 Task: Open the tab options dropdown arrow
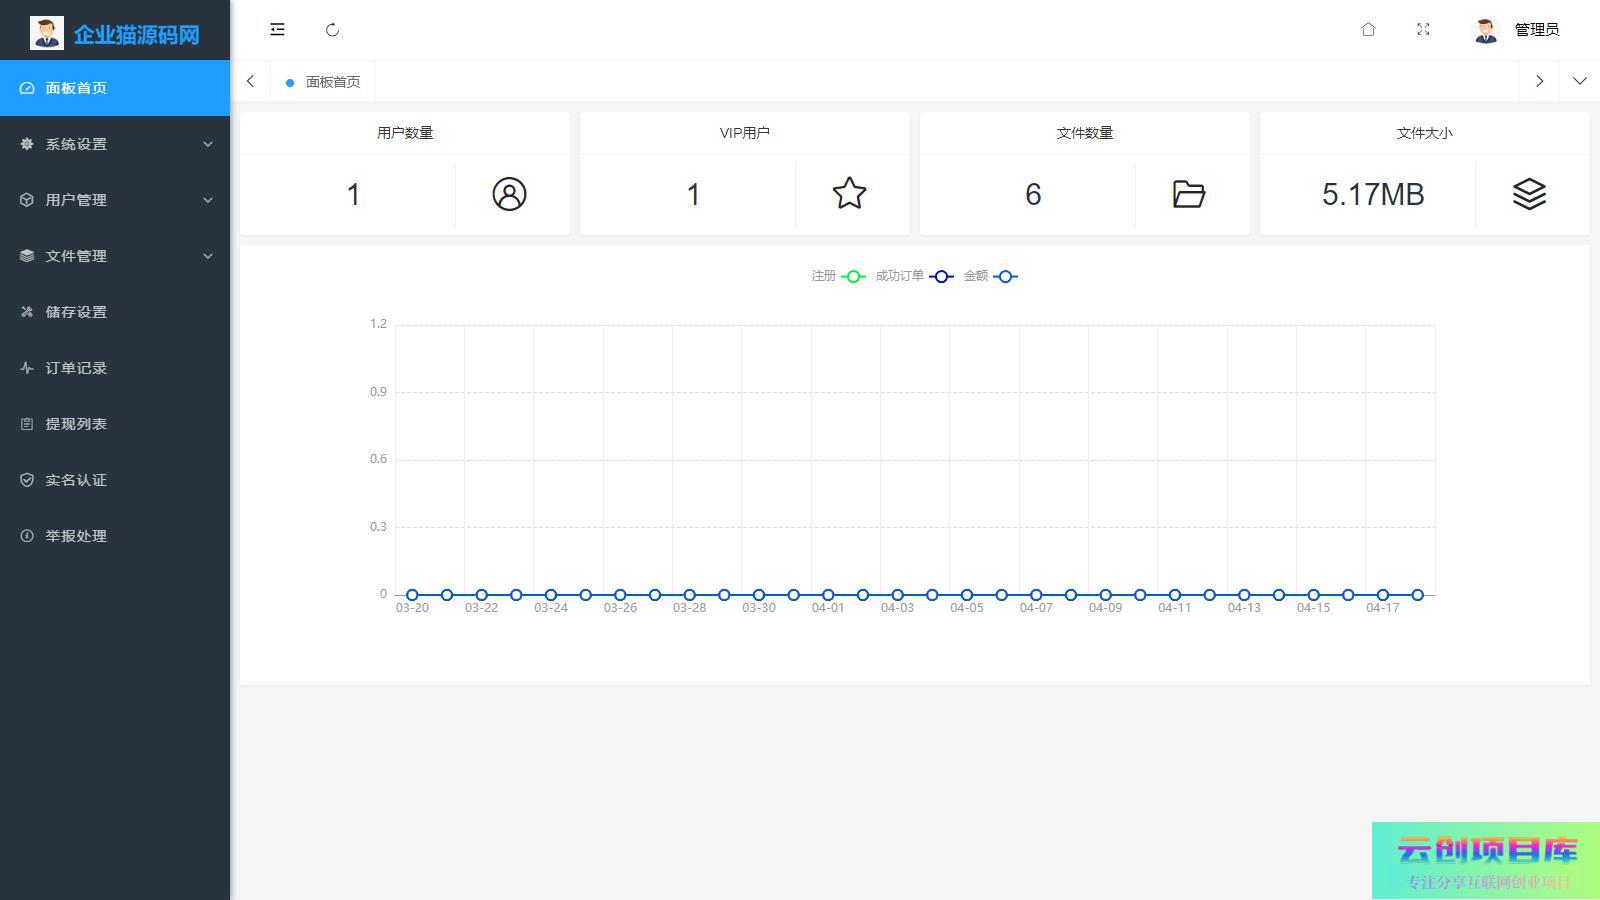tap(1579, 81)
